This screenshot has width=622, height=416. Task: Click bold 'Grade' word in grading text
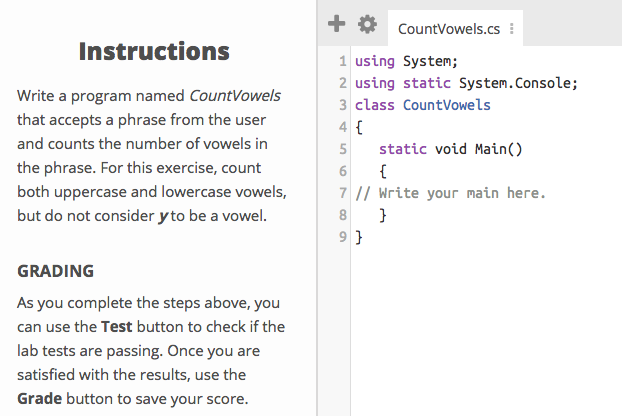point(39,399)
